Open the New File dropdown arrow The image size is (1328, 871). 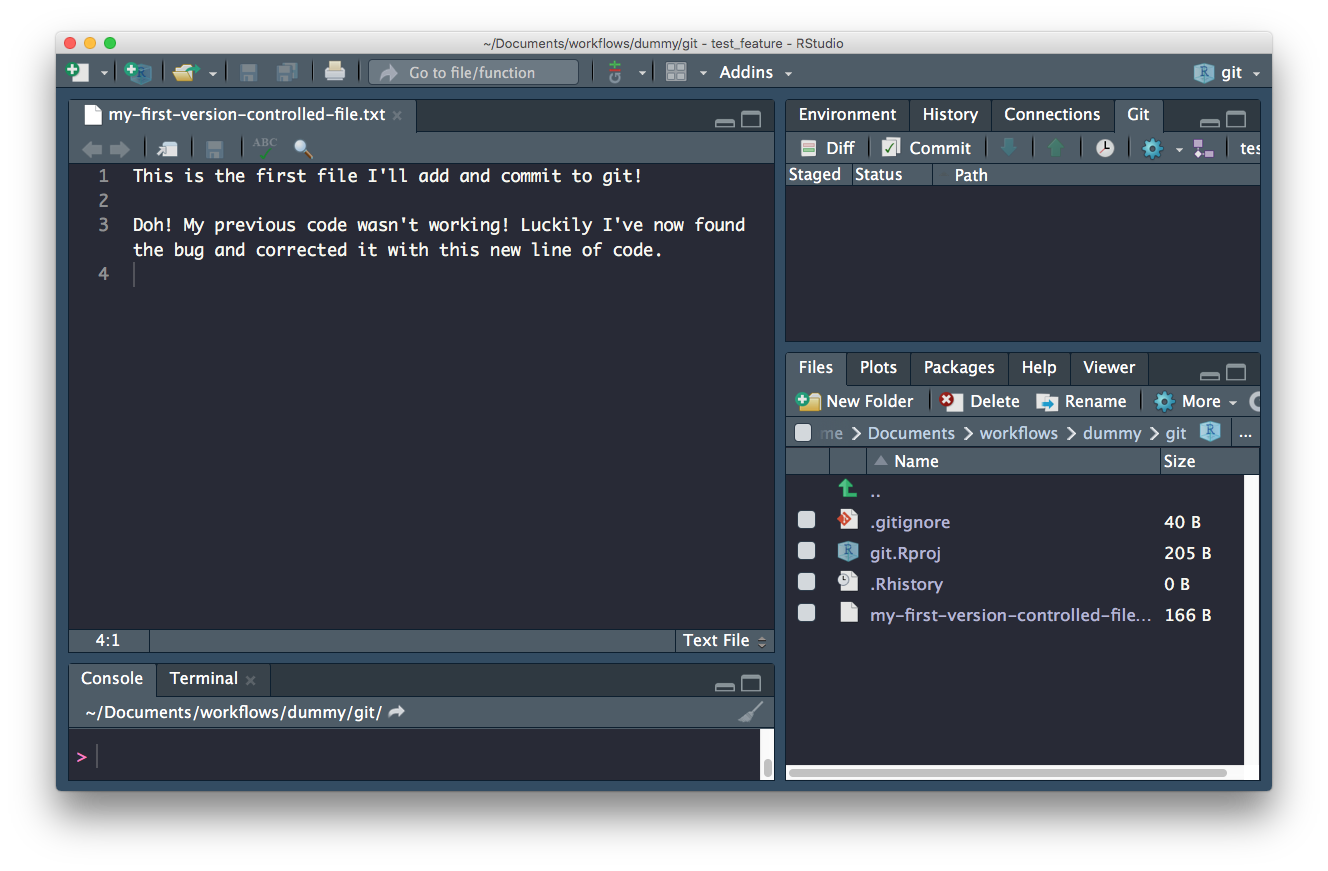click(103, 73)
